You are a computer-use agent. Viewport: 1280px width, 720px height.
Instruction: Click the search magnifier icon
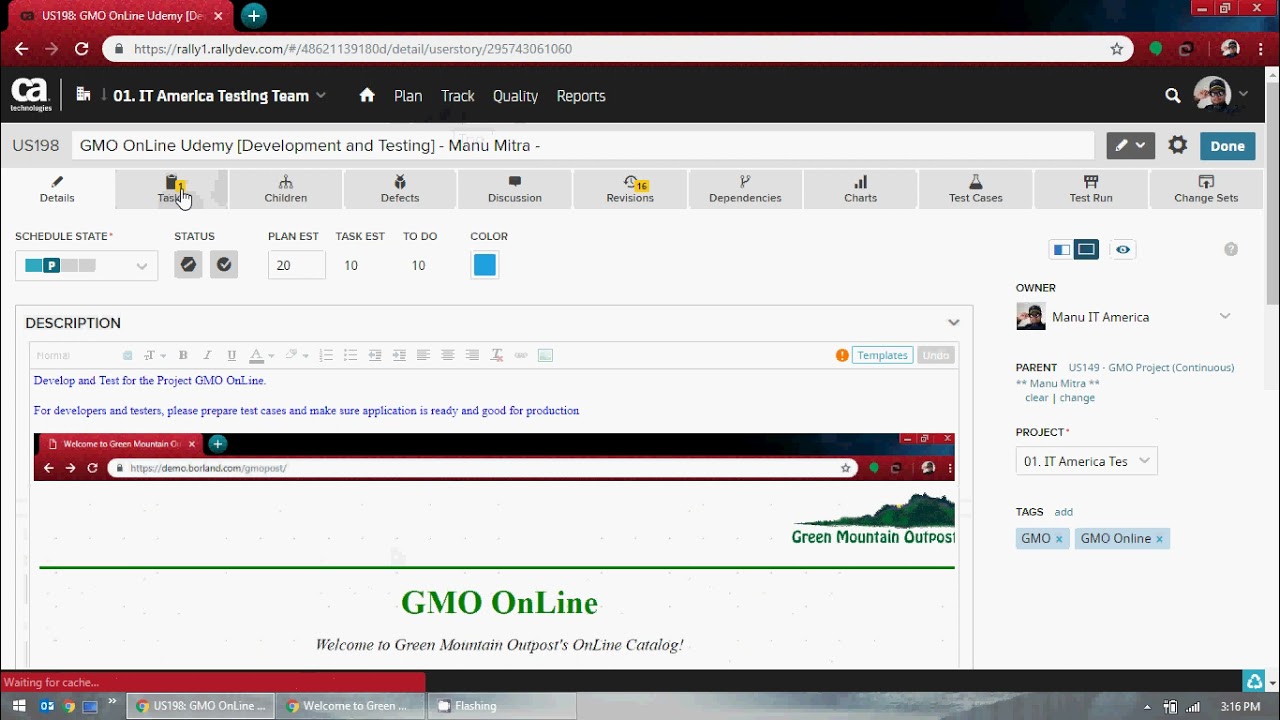click(1172, 96)
